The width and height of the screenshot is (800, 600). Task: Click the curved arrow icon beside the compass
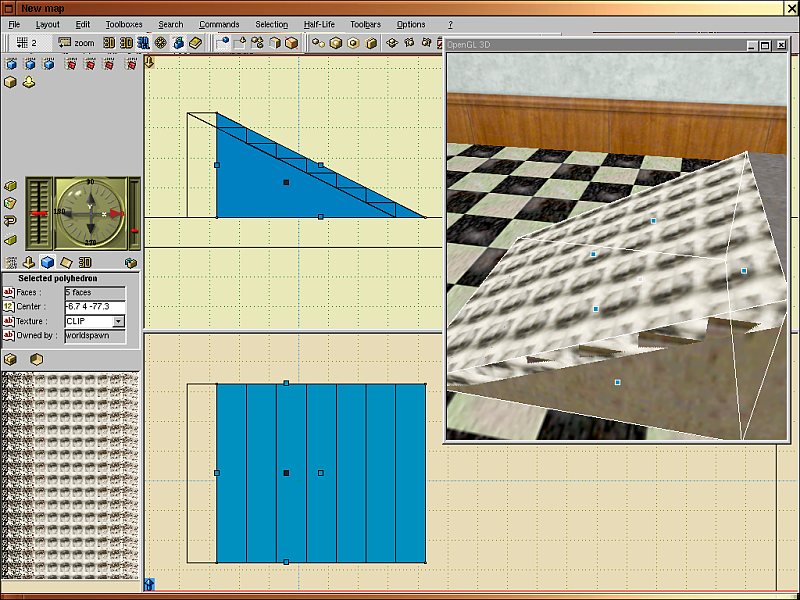click(x=11, y=222)
